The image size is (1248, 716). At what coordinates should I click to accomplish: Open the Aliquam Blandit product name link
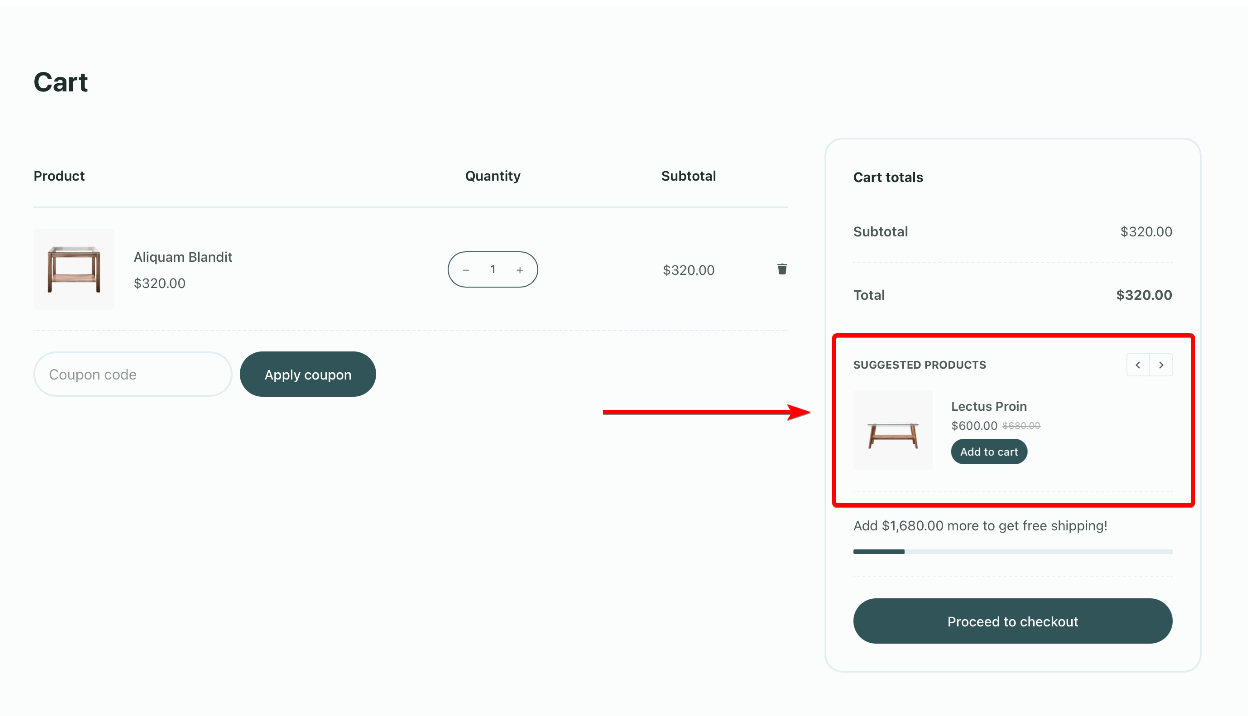coord(183,257)
